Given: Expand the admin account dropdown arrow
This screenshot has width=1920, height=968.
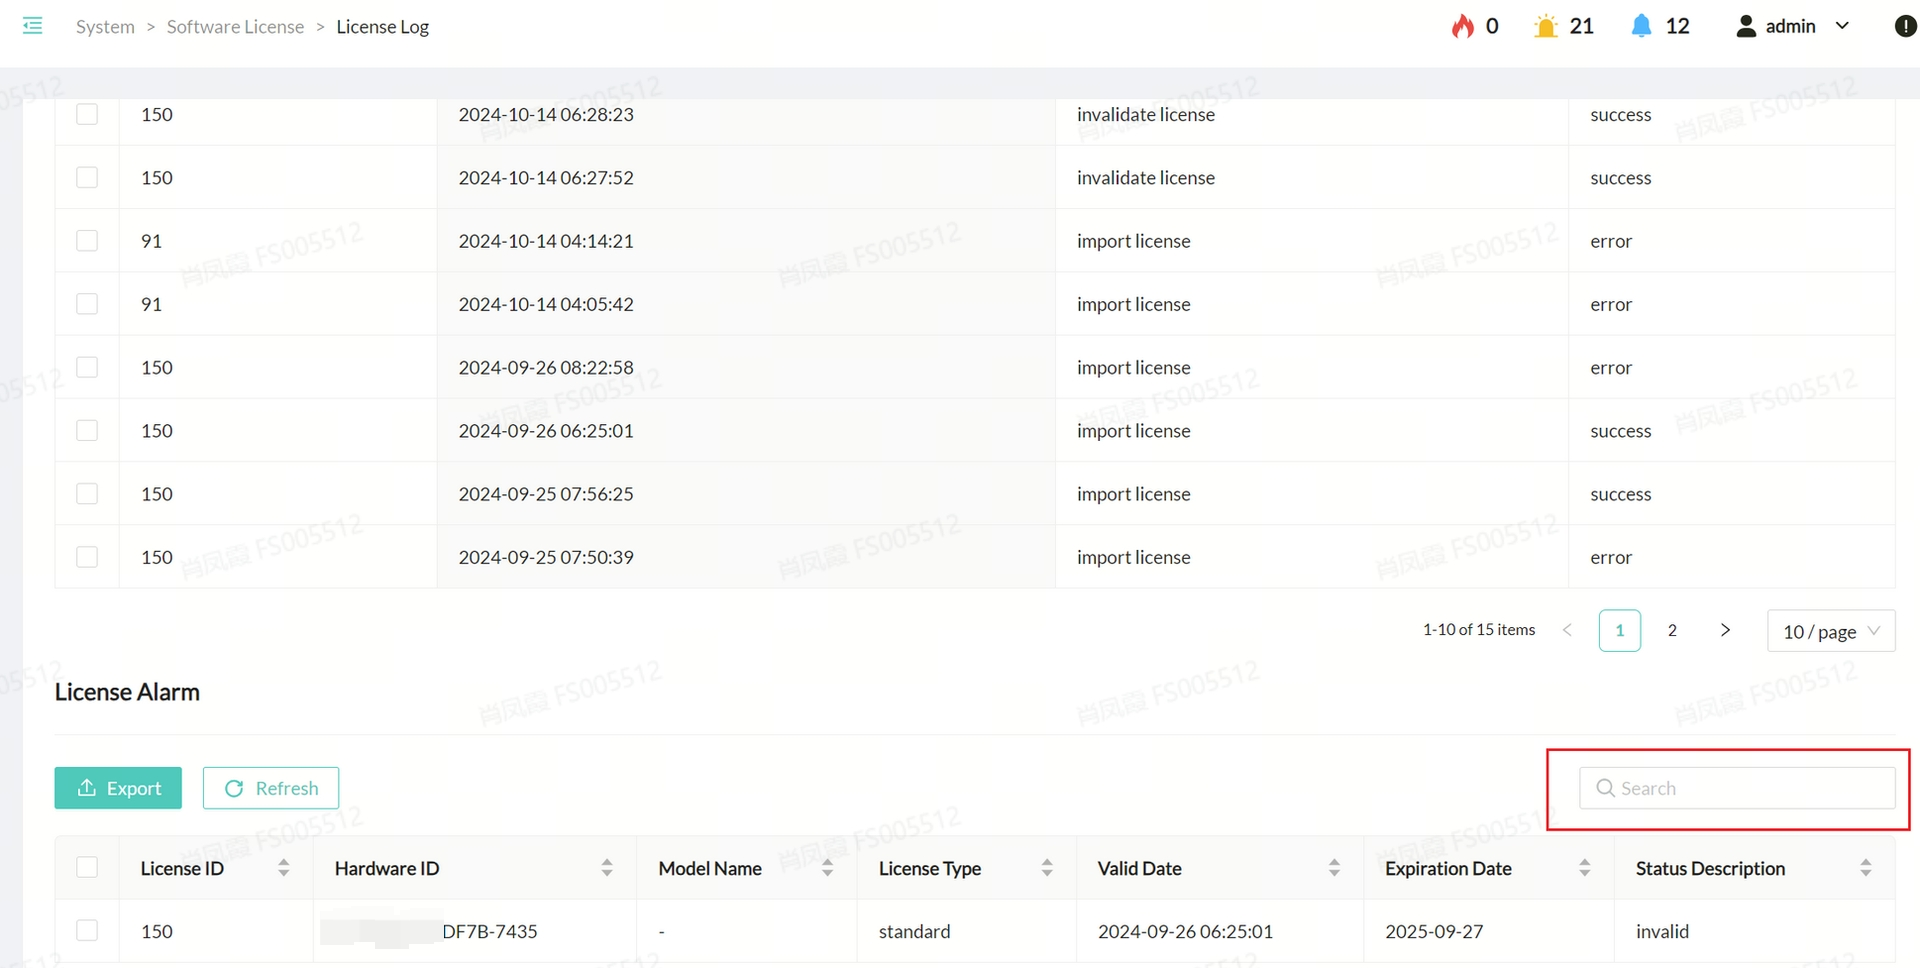Looking at the screenshot, I should tap(1842, 26).
